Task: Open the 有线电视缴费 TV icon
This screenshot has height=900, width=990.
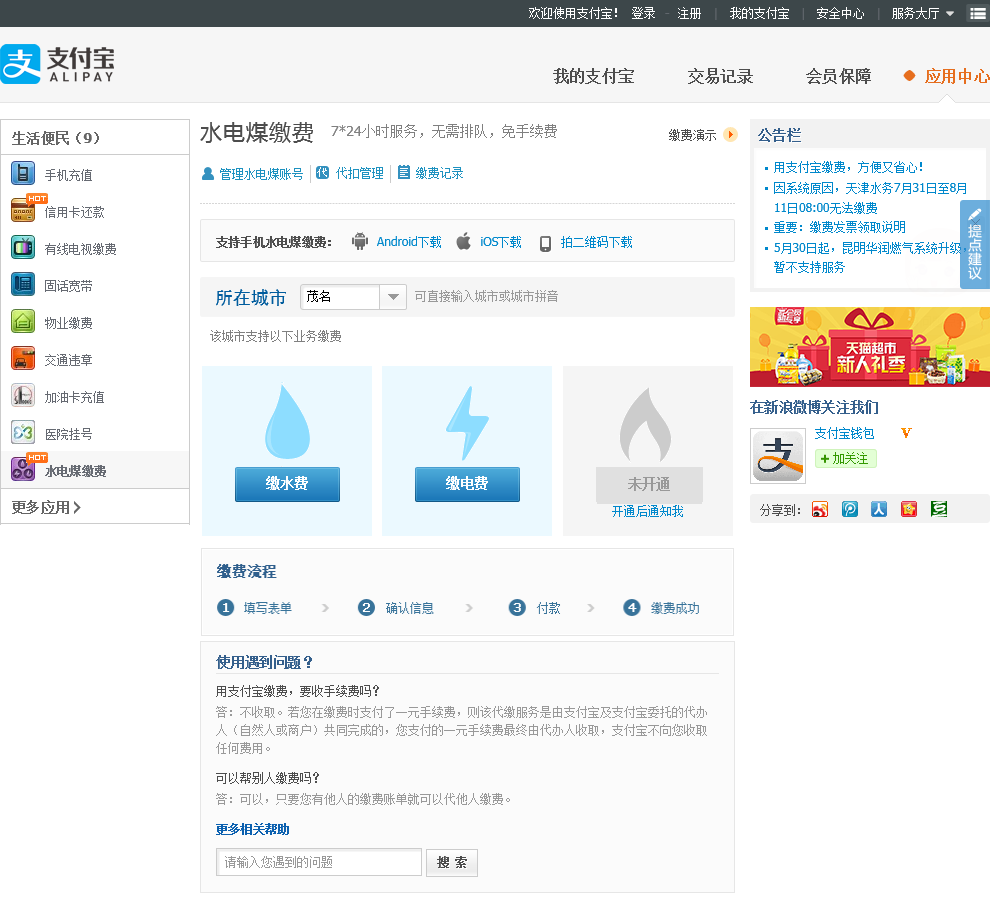Action: coord(23,247)
